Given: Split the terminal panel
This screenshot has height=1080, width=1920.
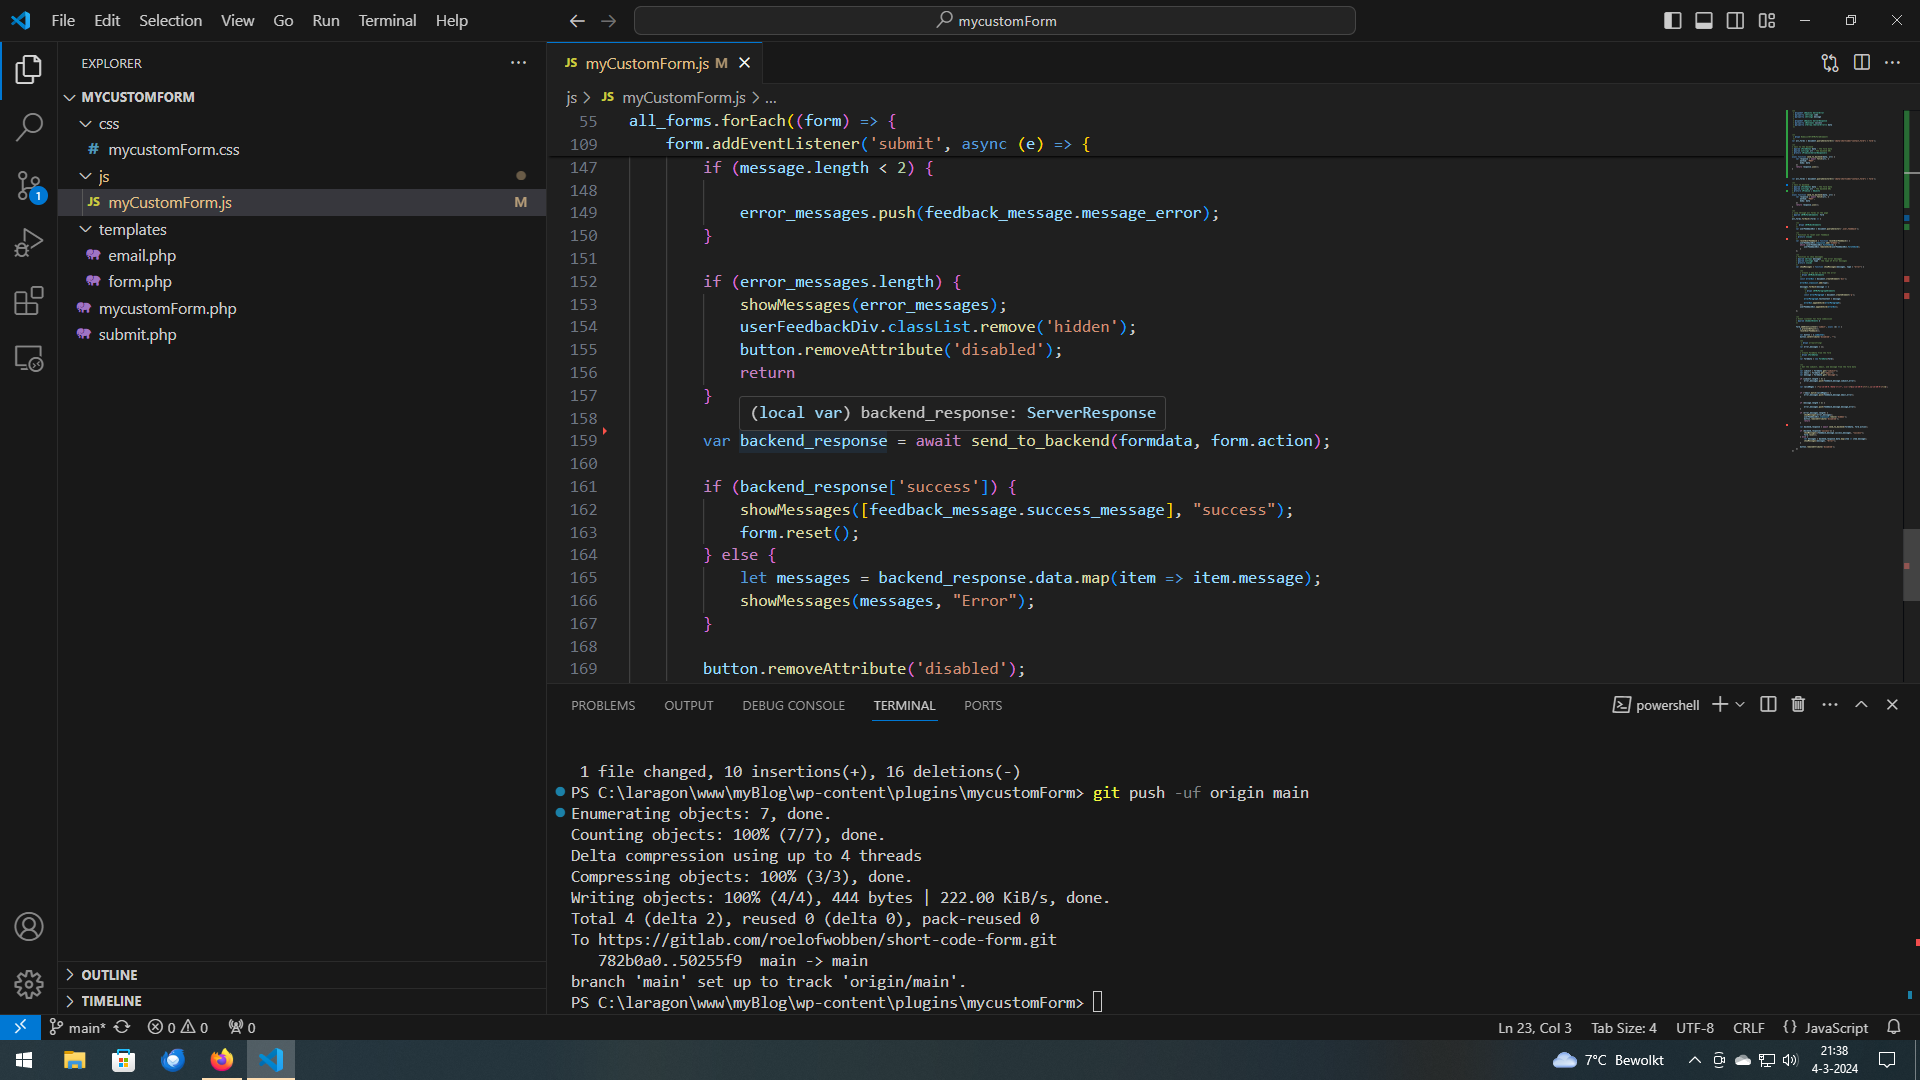Looking at the screenshot, I should tap(1768, 705).
